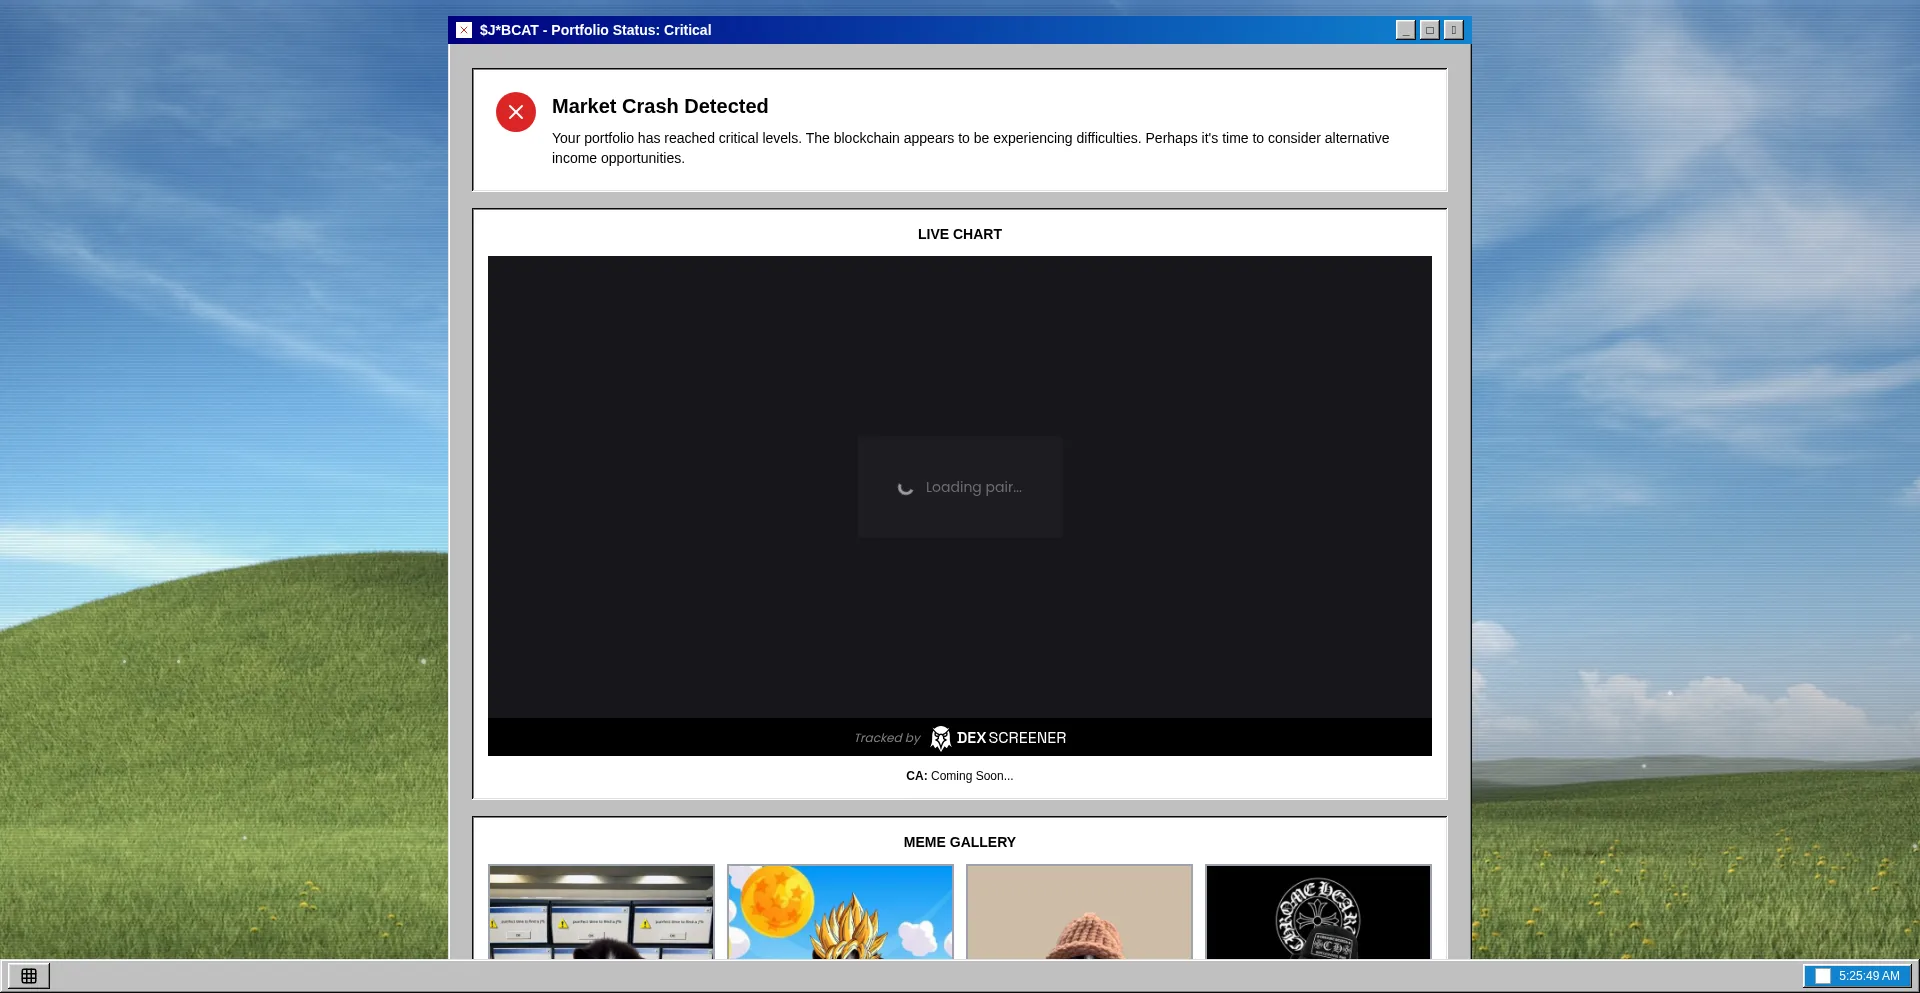1920x993 pixels.
Task: Open the Chrome Hearts meme thumbnail
Action: click(1318, 912)
